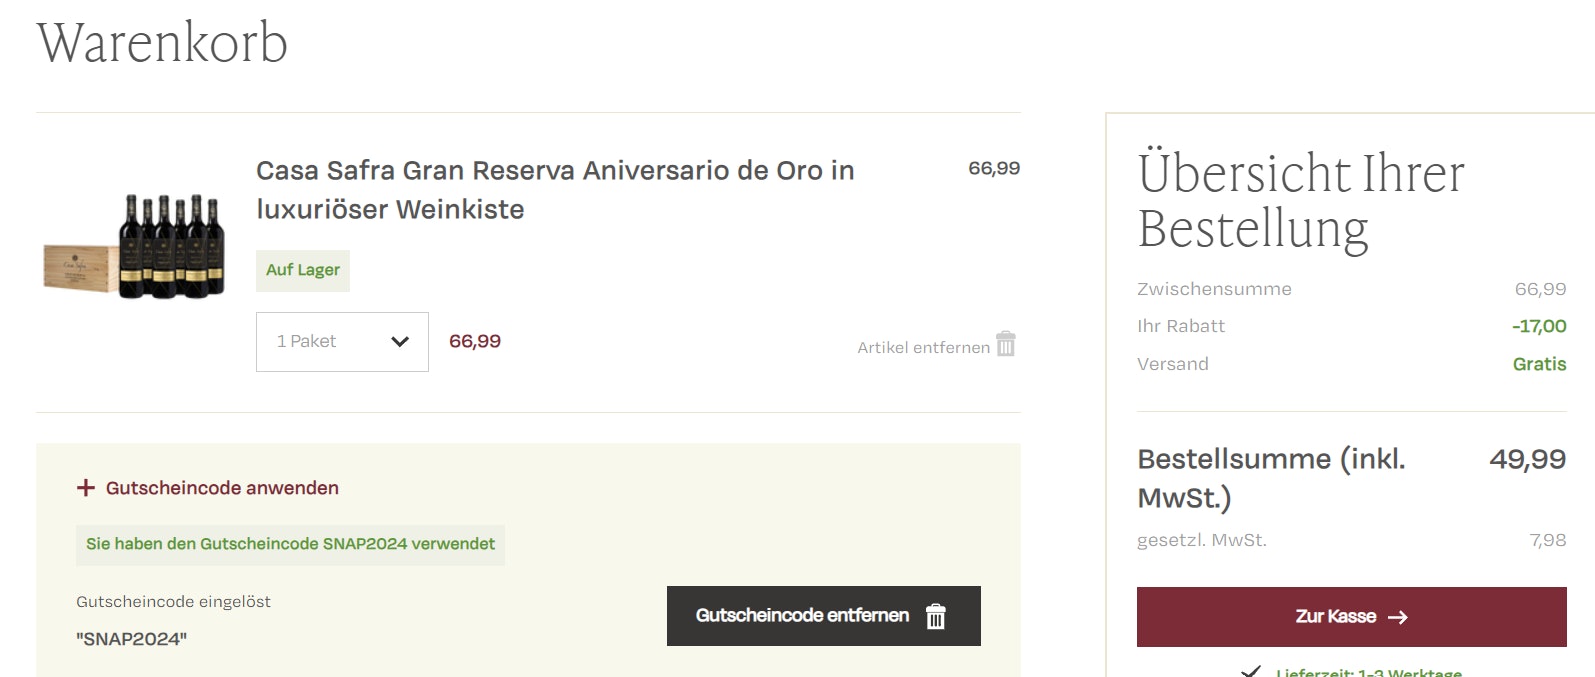Click the plus icon beside Gutscheincode anwenden
The width and height of the screenshot is (1595, 677).
[x=86, y=488]
